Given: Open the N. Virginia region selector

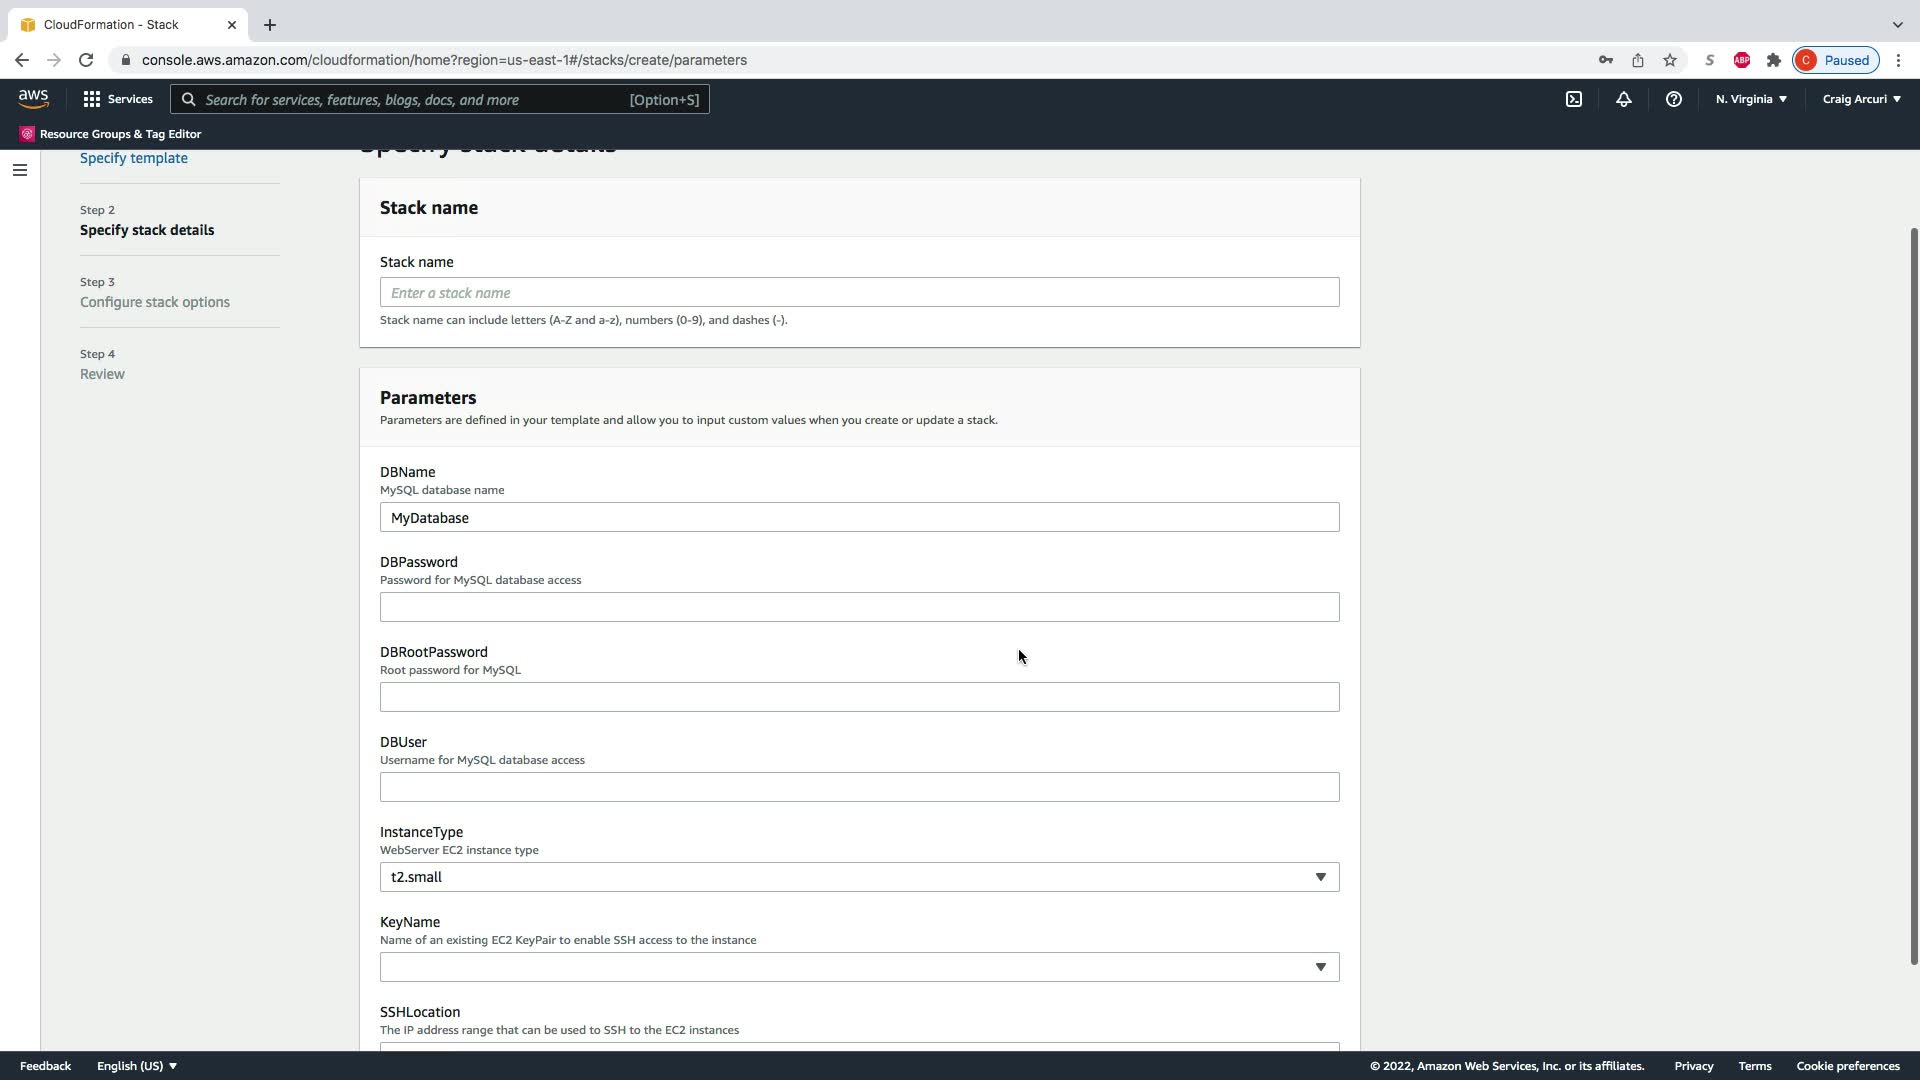Looking at the screenshot, I should [x=1751, y=99].
